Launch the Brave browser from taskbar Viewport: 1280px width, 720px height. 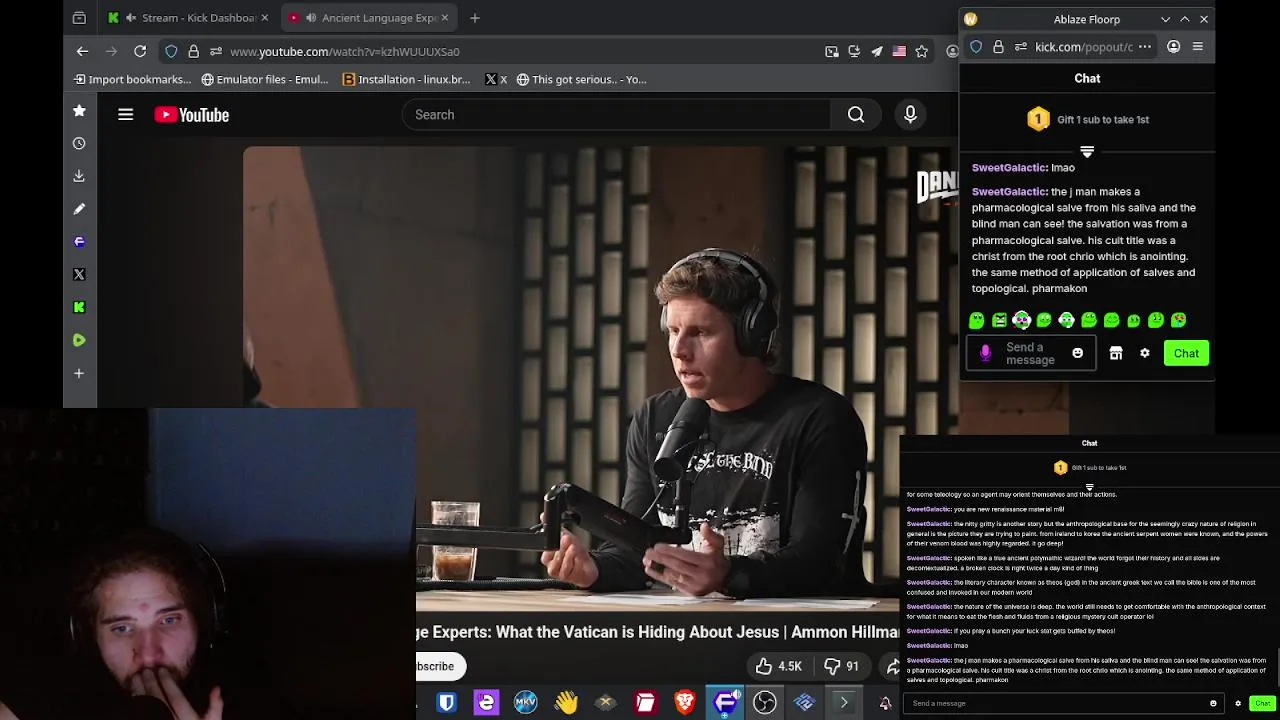point(685,703)
